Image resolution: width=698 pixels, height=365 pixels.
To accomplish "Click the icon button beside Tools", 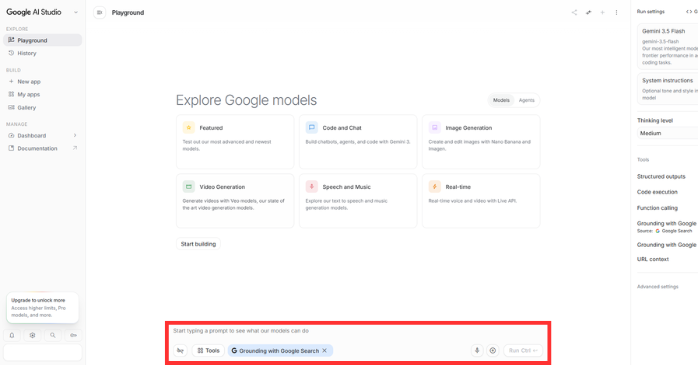I will (180, 350).
